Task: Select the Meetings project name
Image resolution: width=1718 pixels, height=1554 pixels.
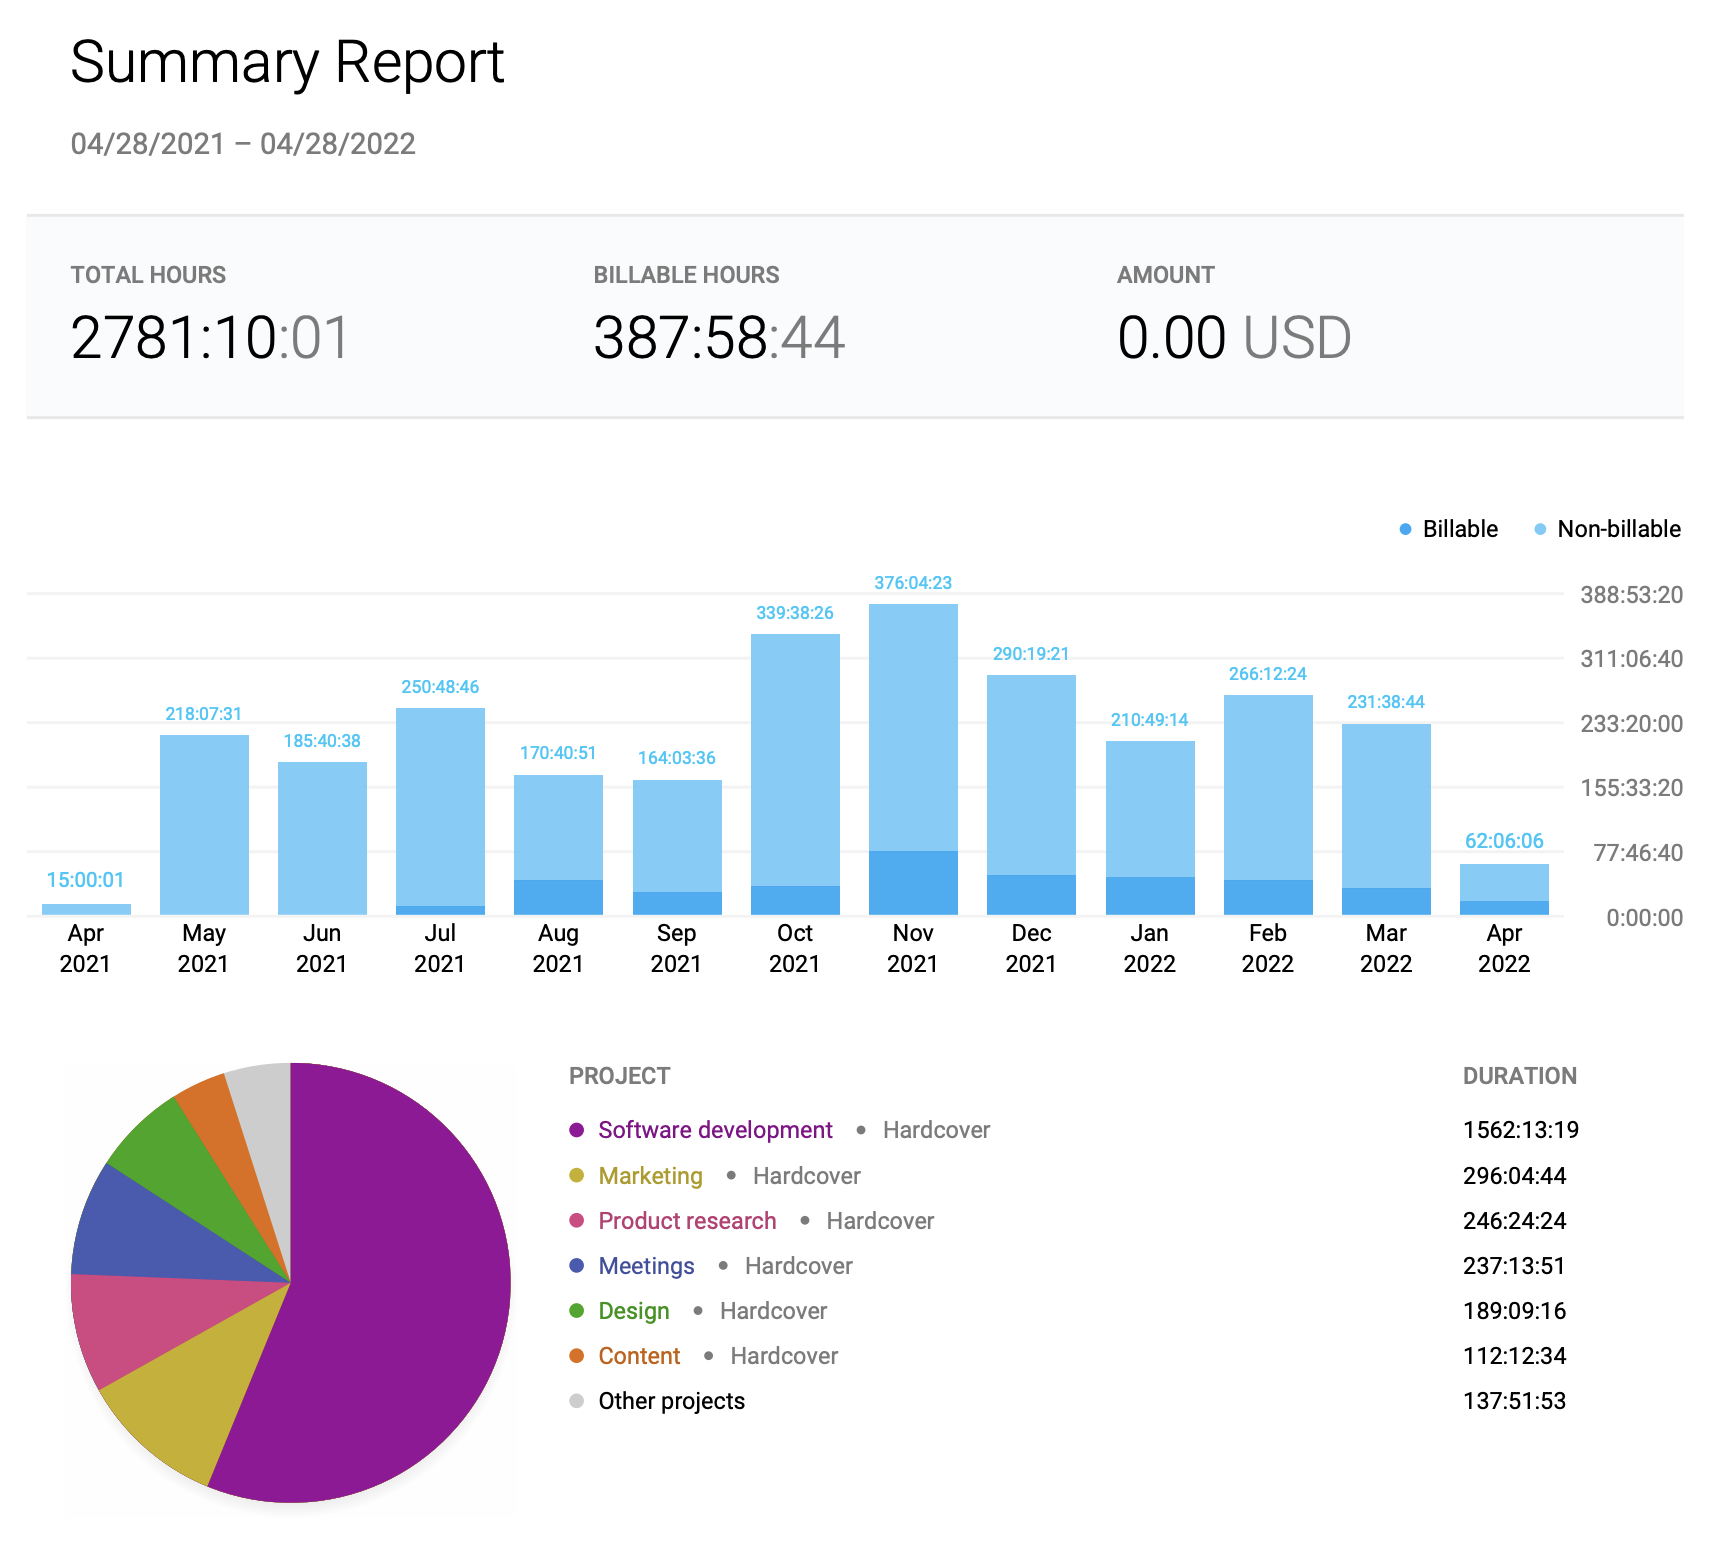Action: (x=645, y=1266)
